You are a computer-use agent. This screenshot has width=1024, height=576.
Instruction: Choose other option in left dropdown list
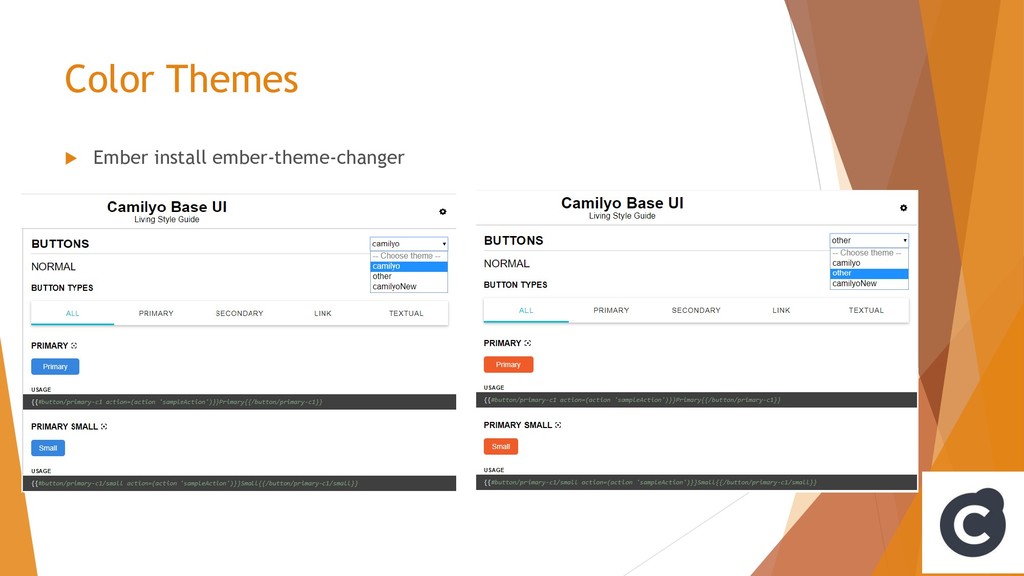coord(409,276)
